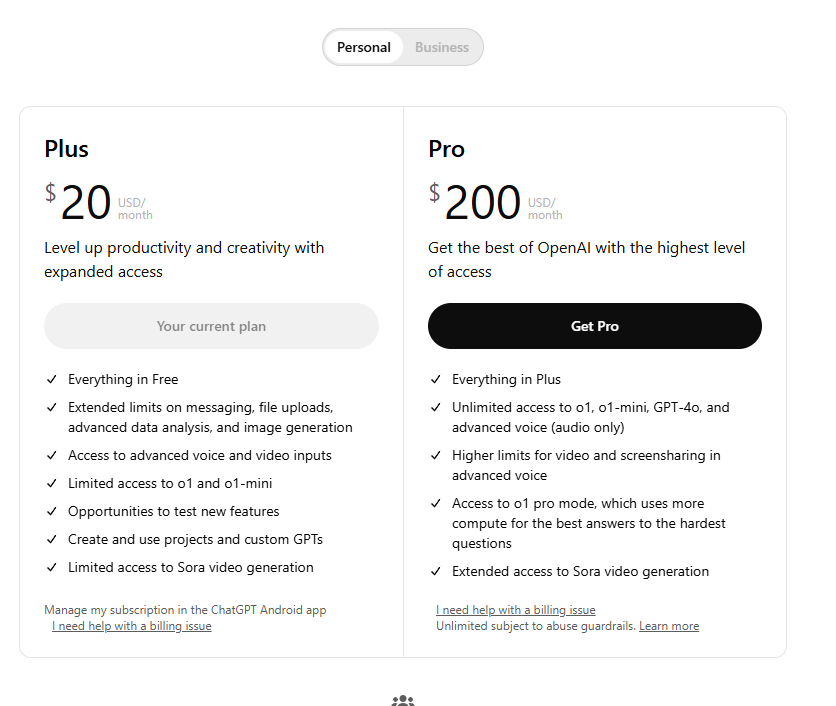The height and width of the screenshot is (706, 836).
Task: Switch to the Business plans tab
Action: pyautogui.click(x=442, y=47)
